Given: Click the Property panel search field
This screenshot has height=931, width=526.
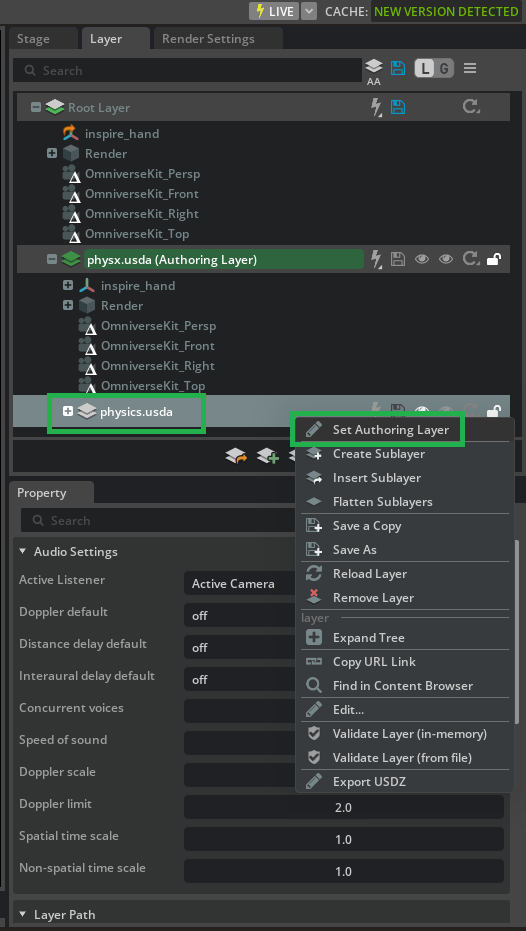Looking at the screenshot, I should click(x=159, y=520).
